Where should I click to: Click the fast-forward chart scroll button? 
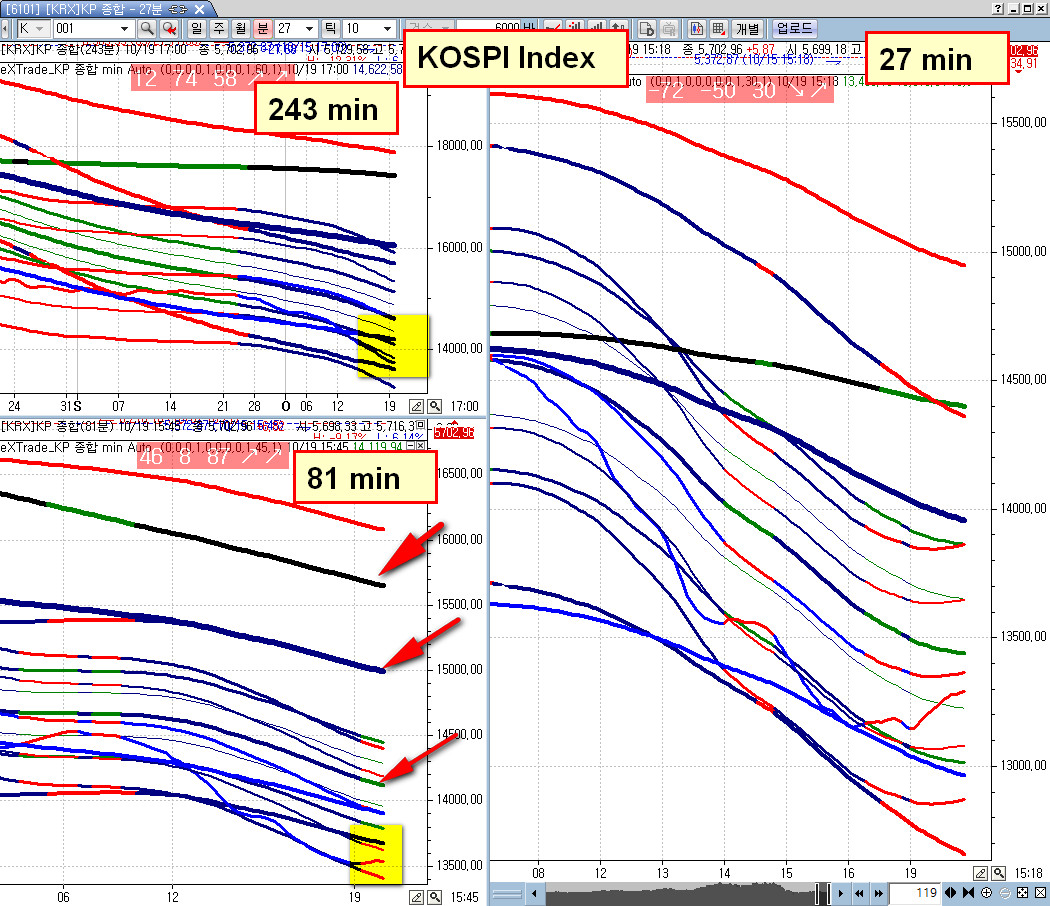pyautogui.click(x=878, y=893)
